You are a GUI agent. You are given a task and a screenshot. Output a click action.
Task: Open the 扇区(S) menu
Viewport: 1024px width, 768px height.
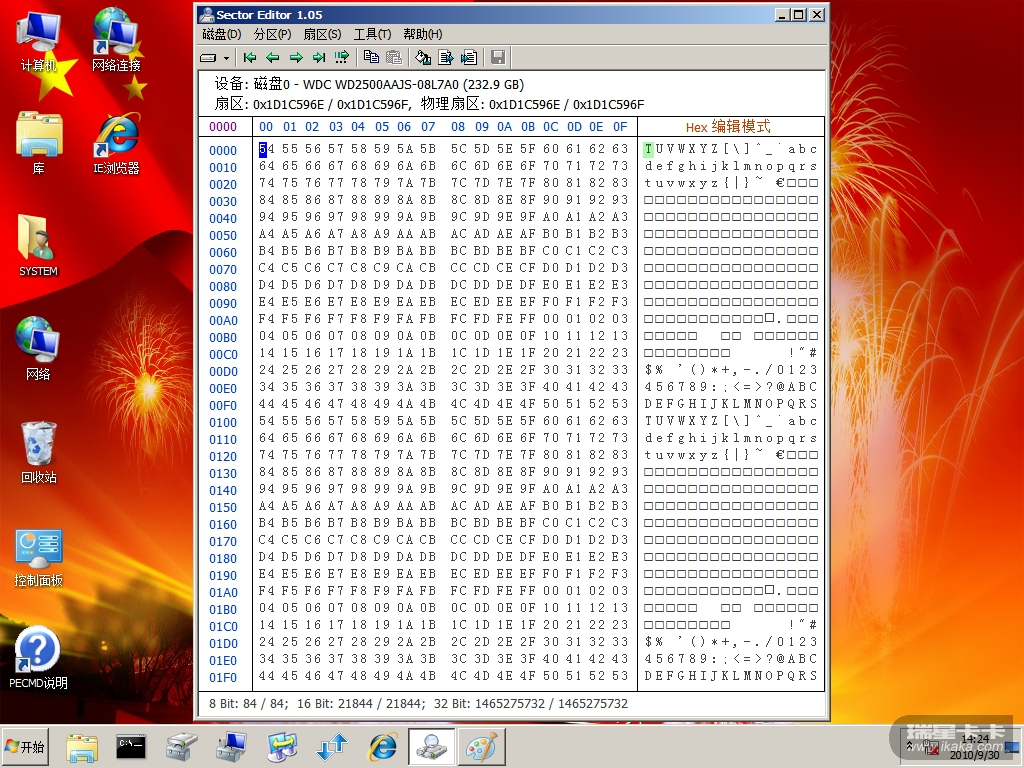coord(322,34)
